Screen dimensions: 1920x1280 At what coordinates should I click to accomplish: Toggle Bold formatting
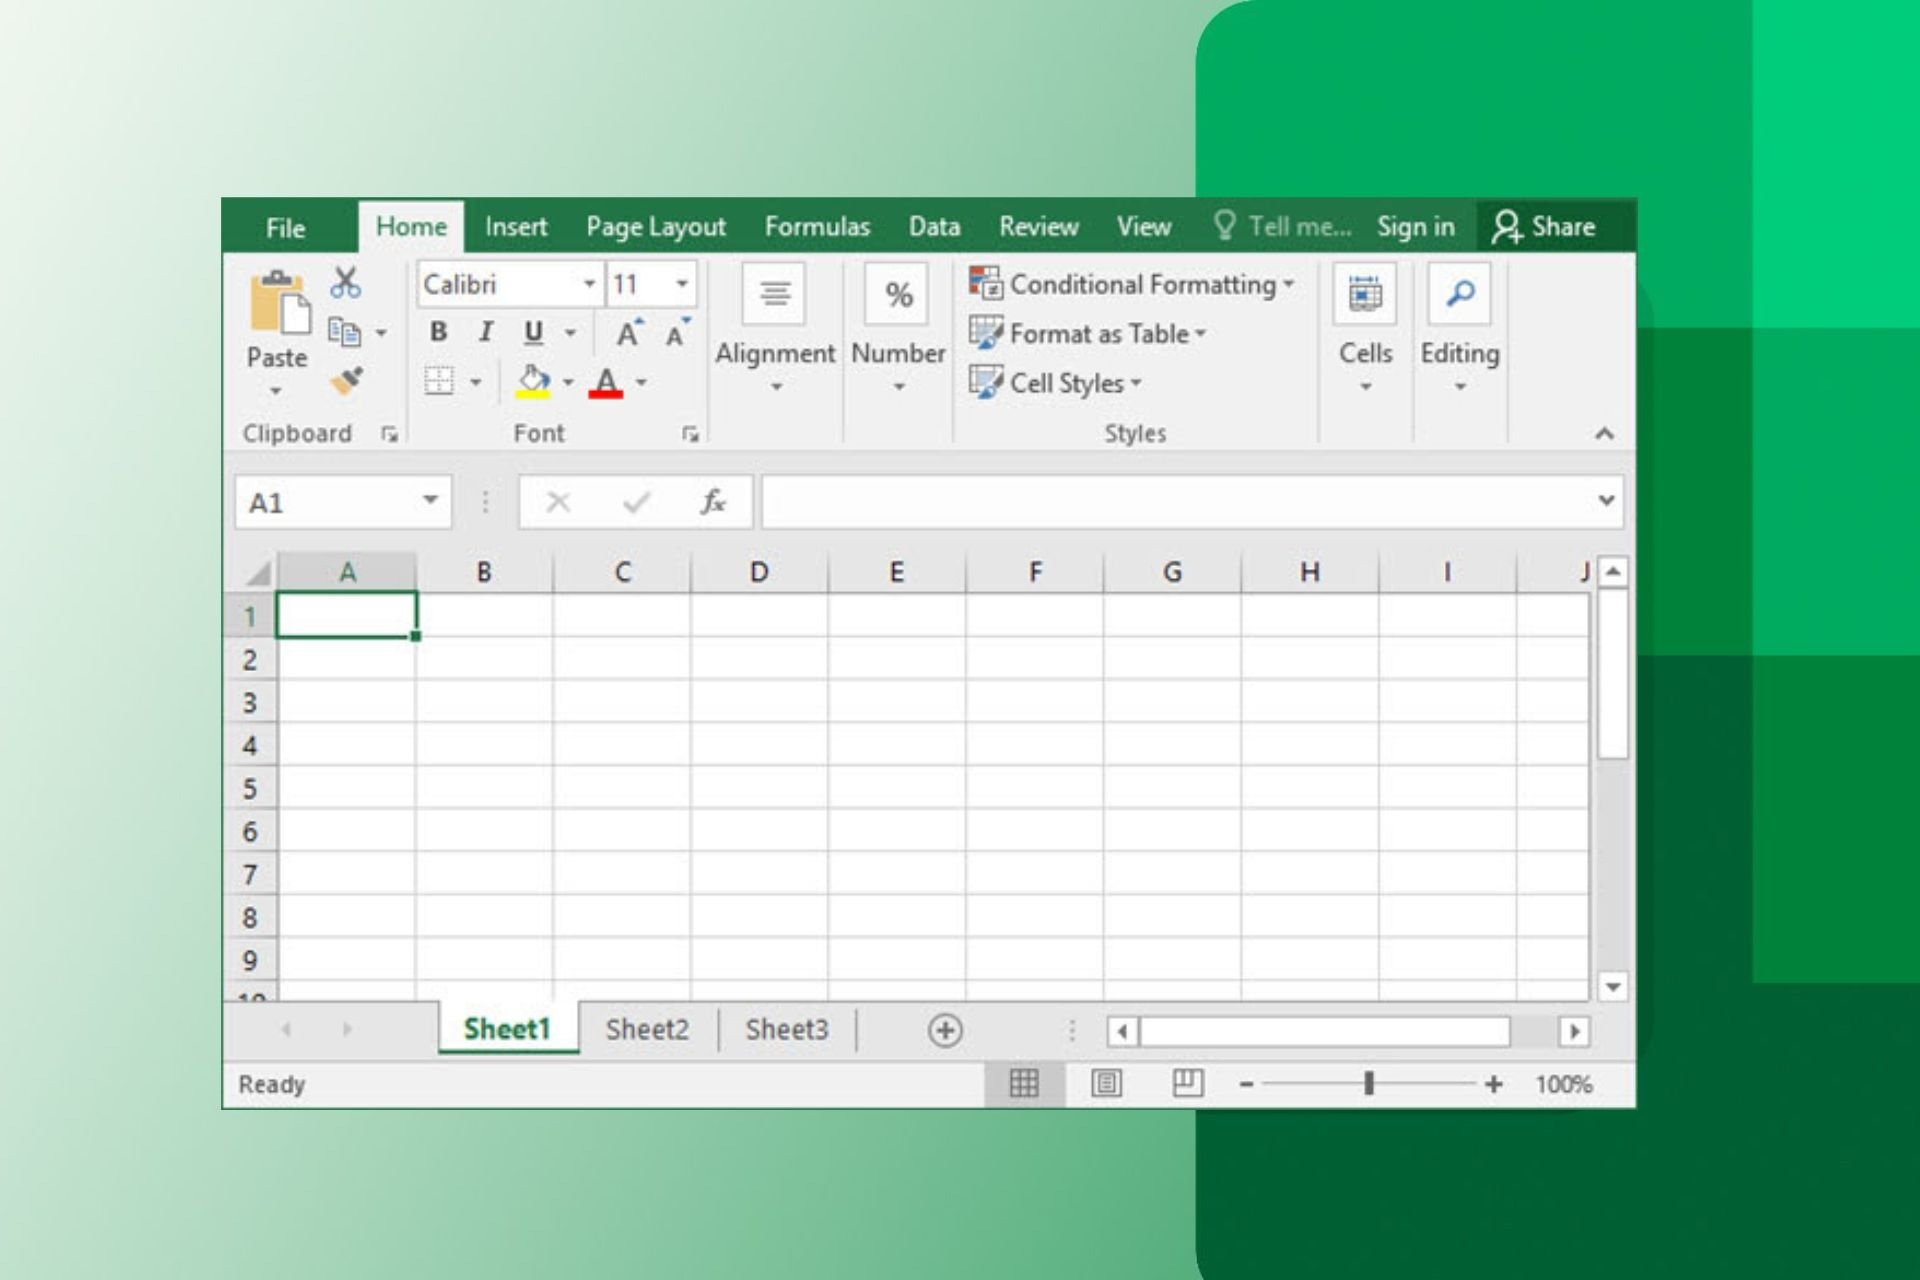click(x=438, y=332)
